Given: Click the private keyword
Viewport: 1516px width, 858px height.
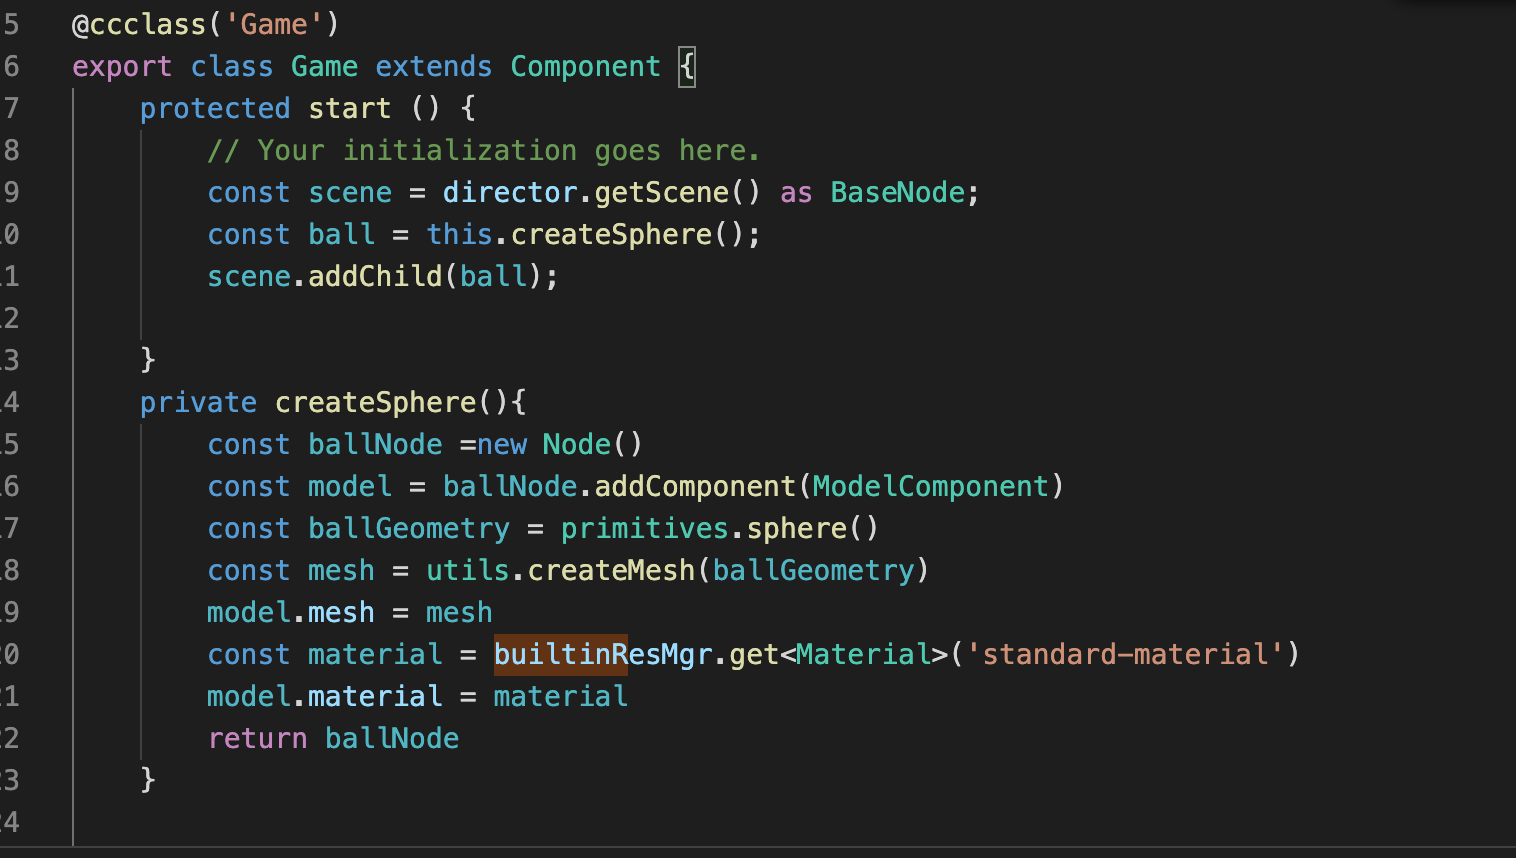Looking at the screenshot, I should 198,402.
